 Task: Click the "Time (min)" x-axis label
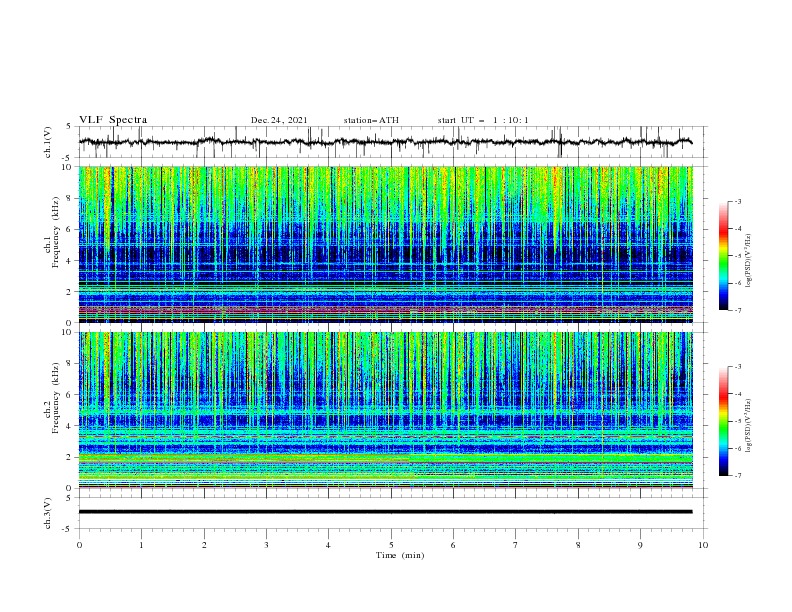pyautogui.click(x=400, y=555)
